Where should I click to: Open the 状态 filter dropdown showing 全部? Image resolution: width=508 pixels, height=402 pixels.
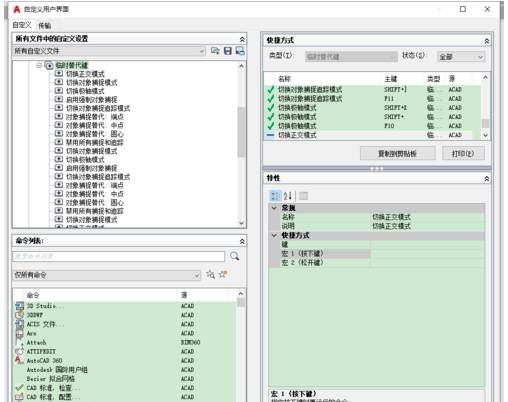(x=461, y=57)
